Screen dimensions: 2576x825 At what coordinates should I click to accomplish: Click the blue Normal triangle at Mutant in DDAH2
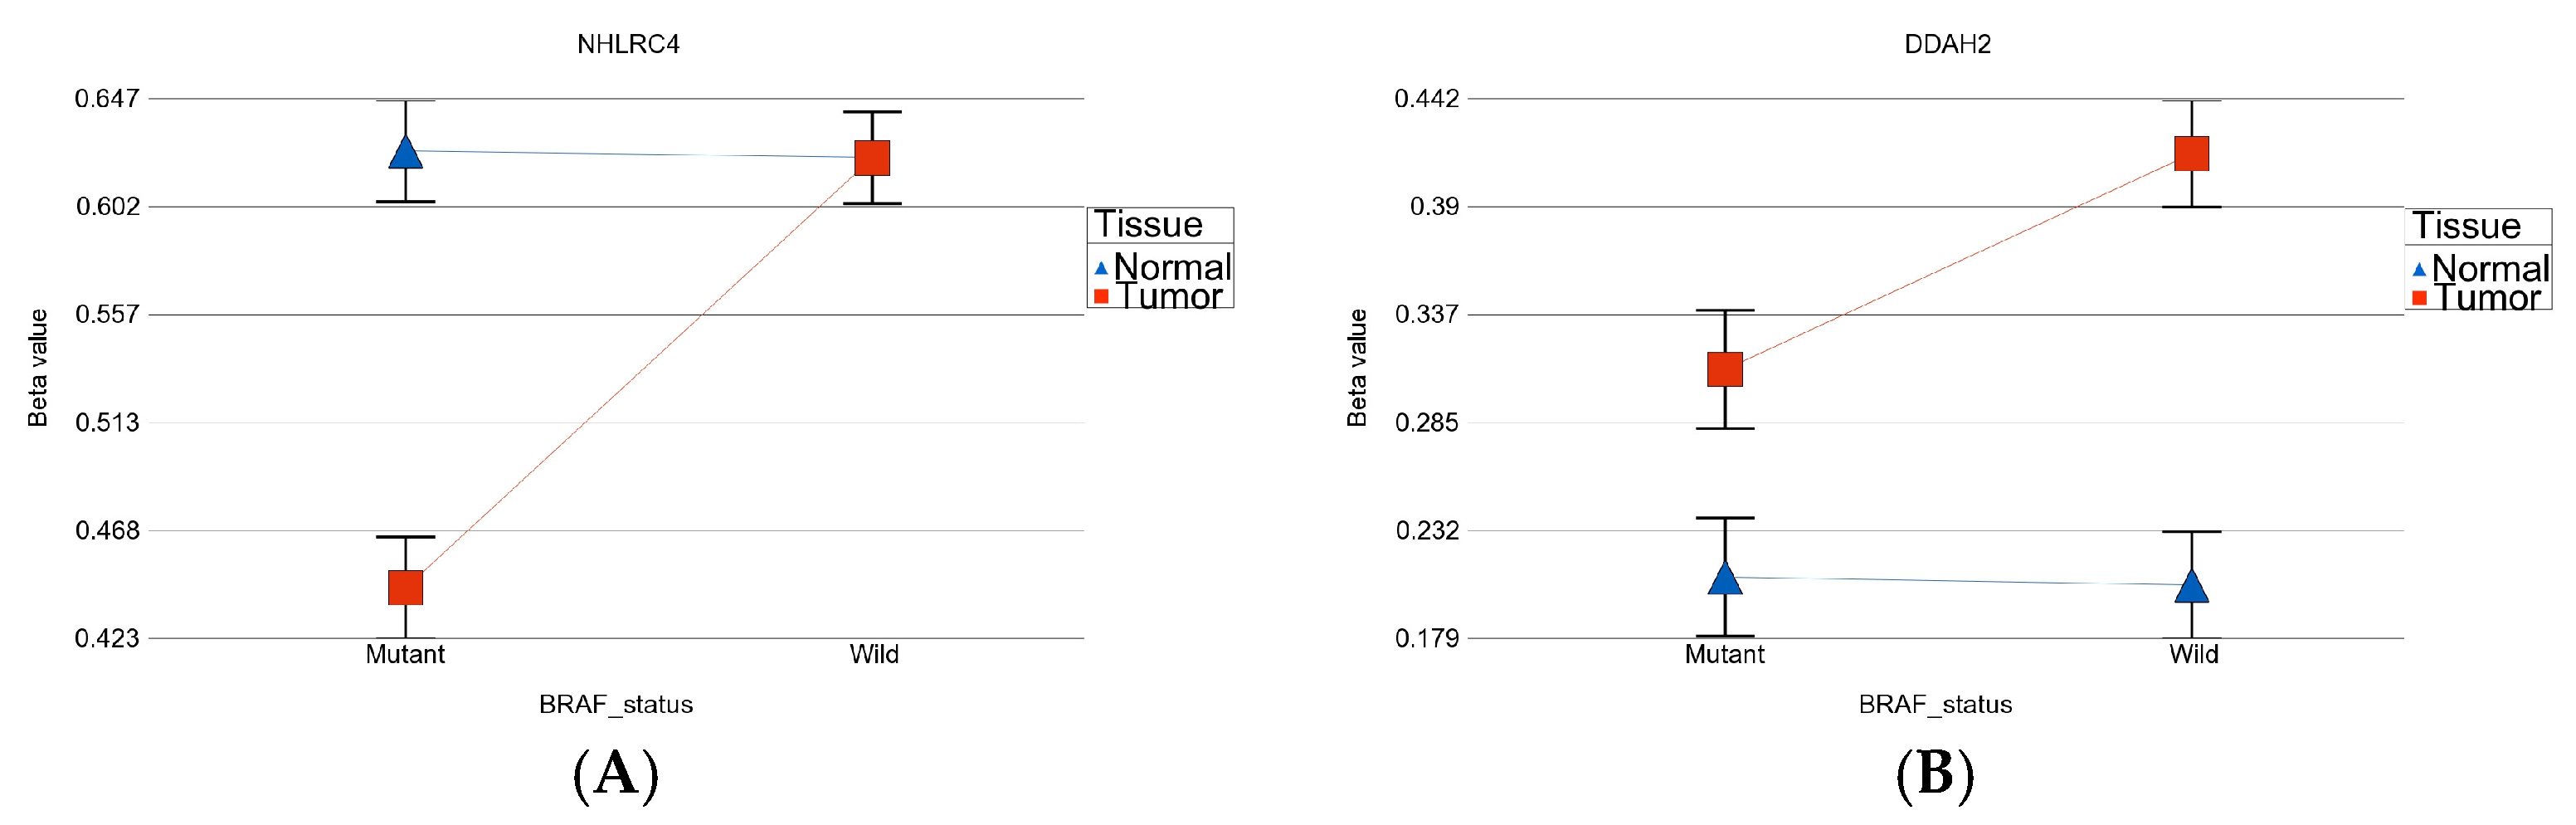click(x=1725, y=578)
